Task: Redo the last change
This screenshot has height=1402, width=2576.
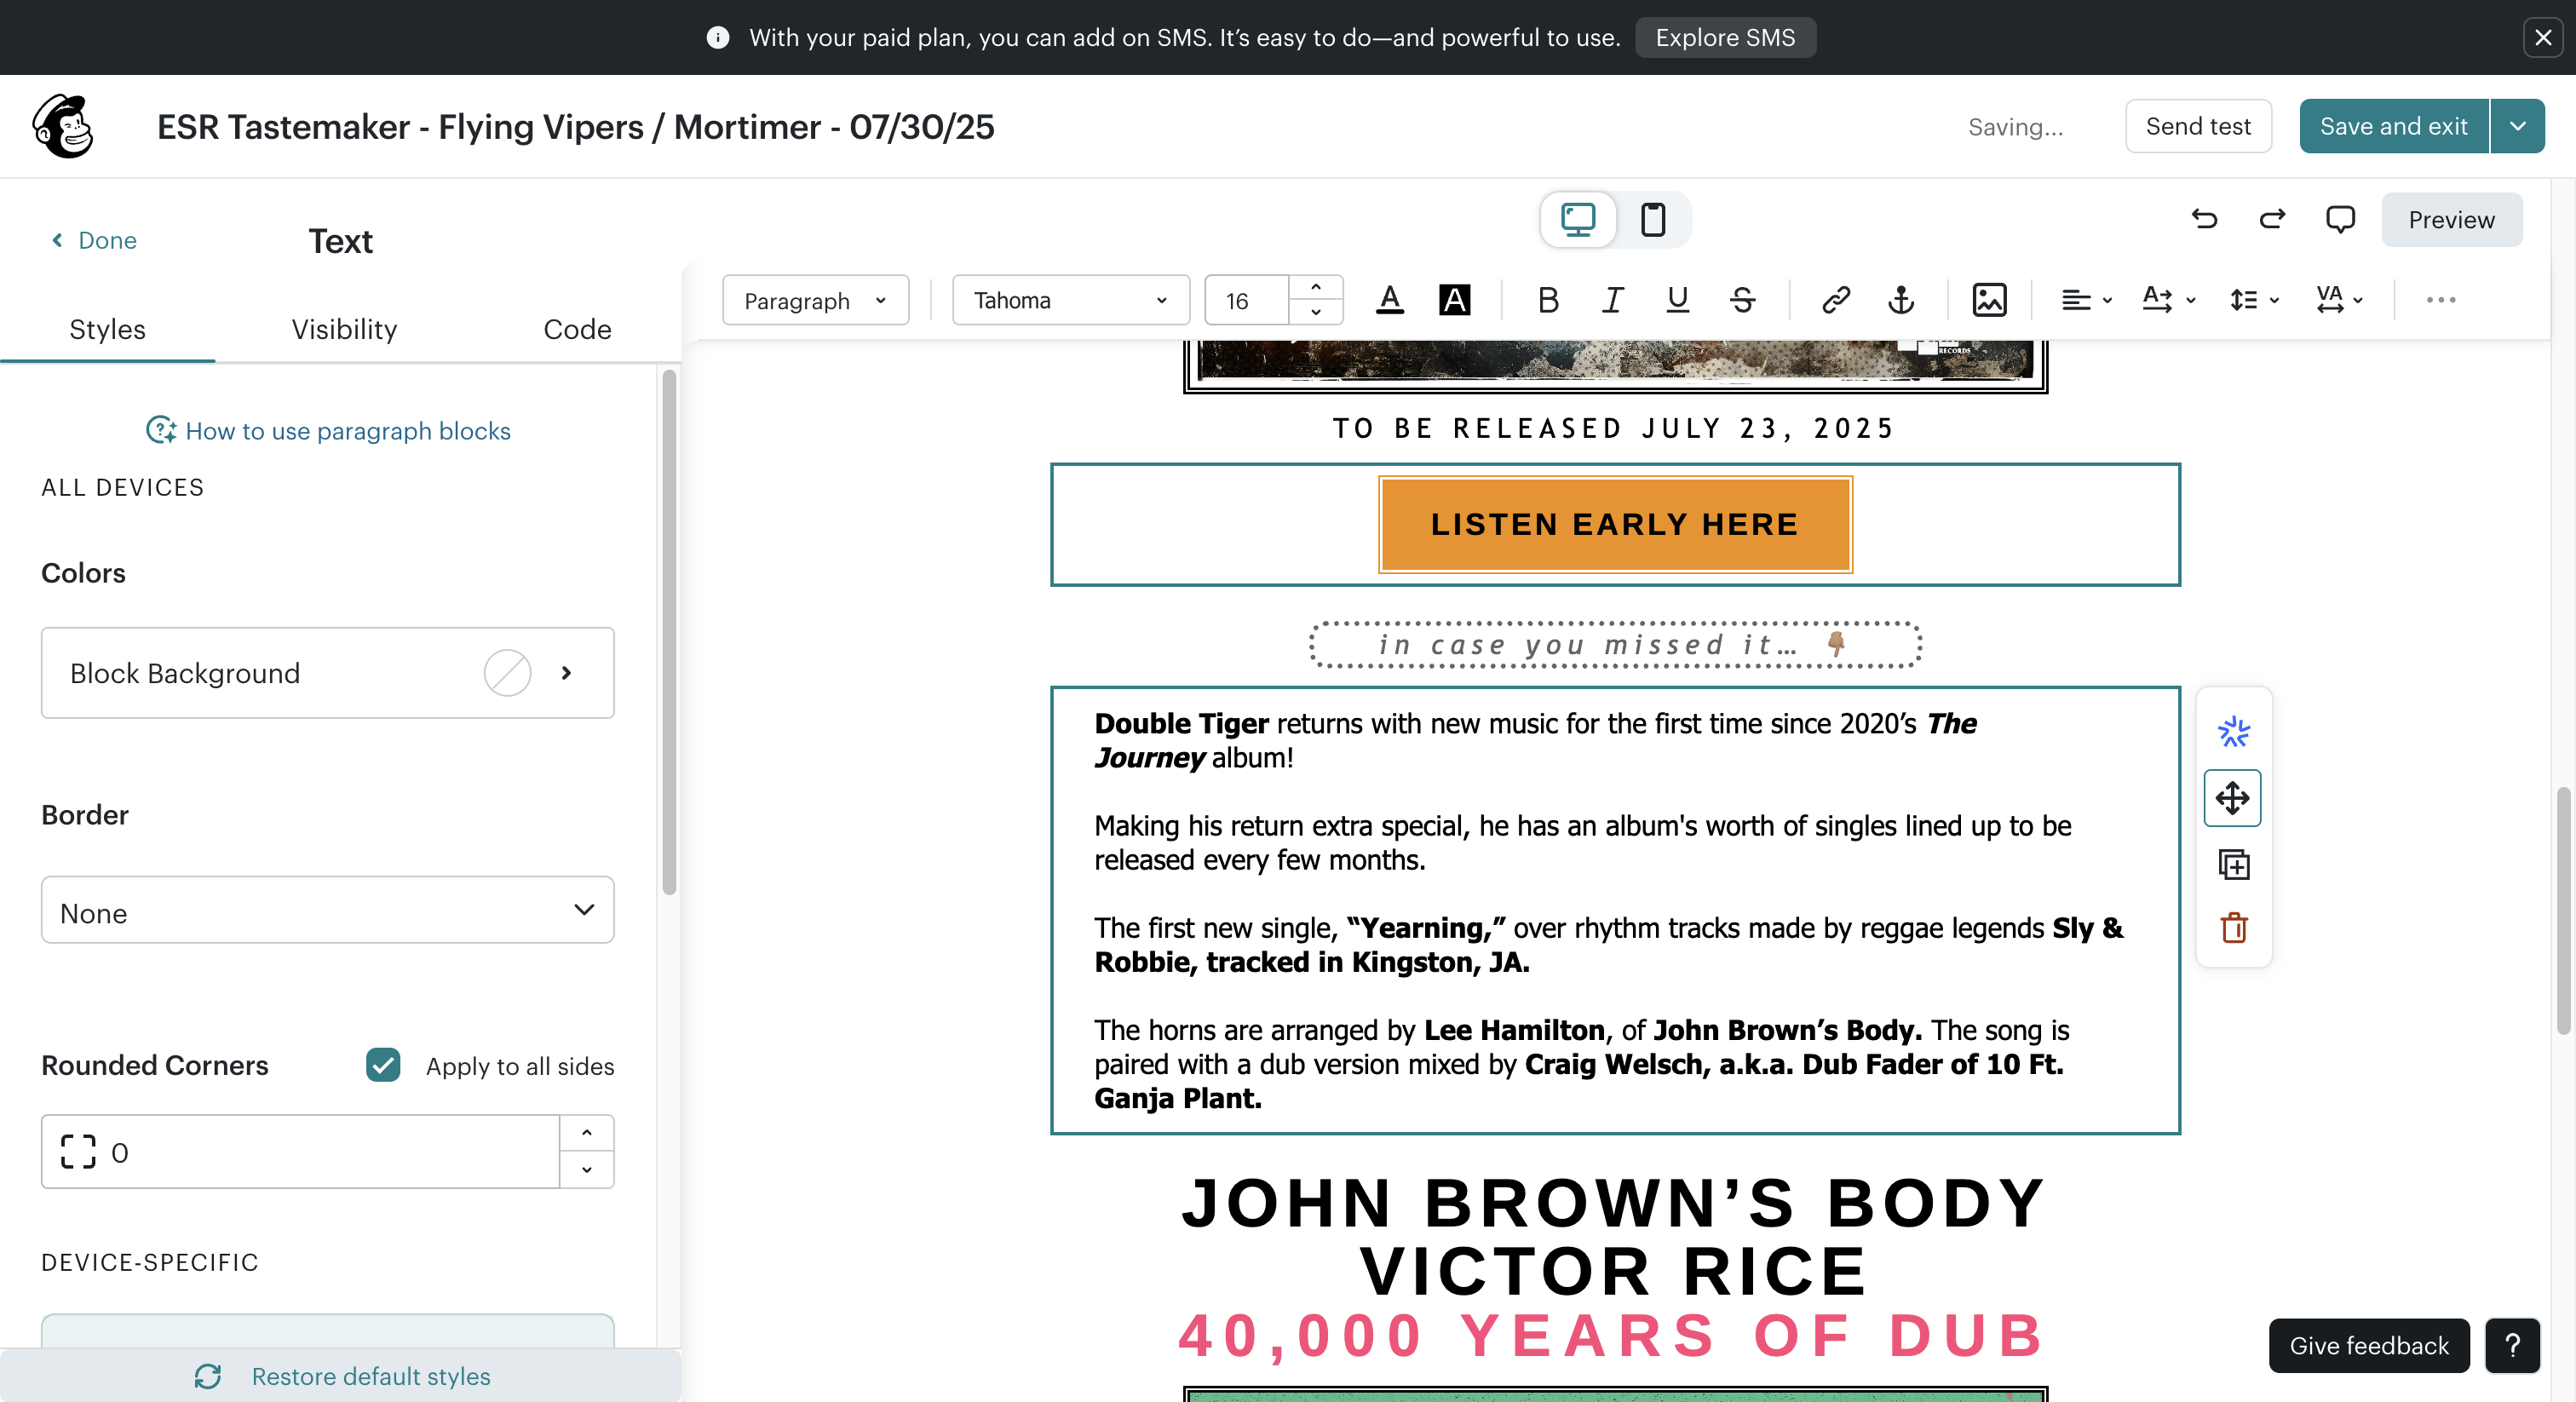Action: click(2272, 219)
